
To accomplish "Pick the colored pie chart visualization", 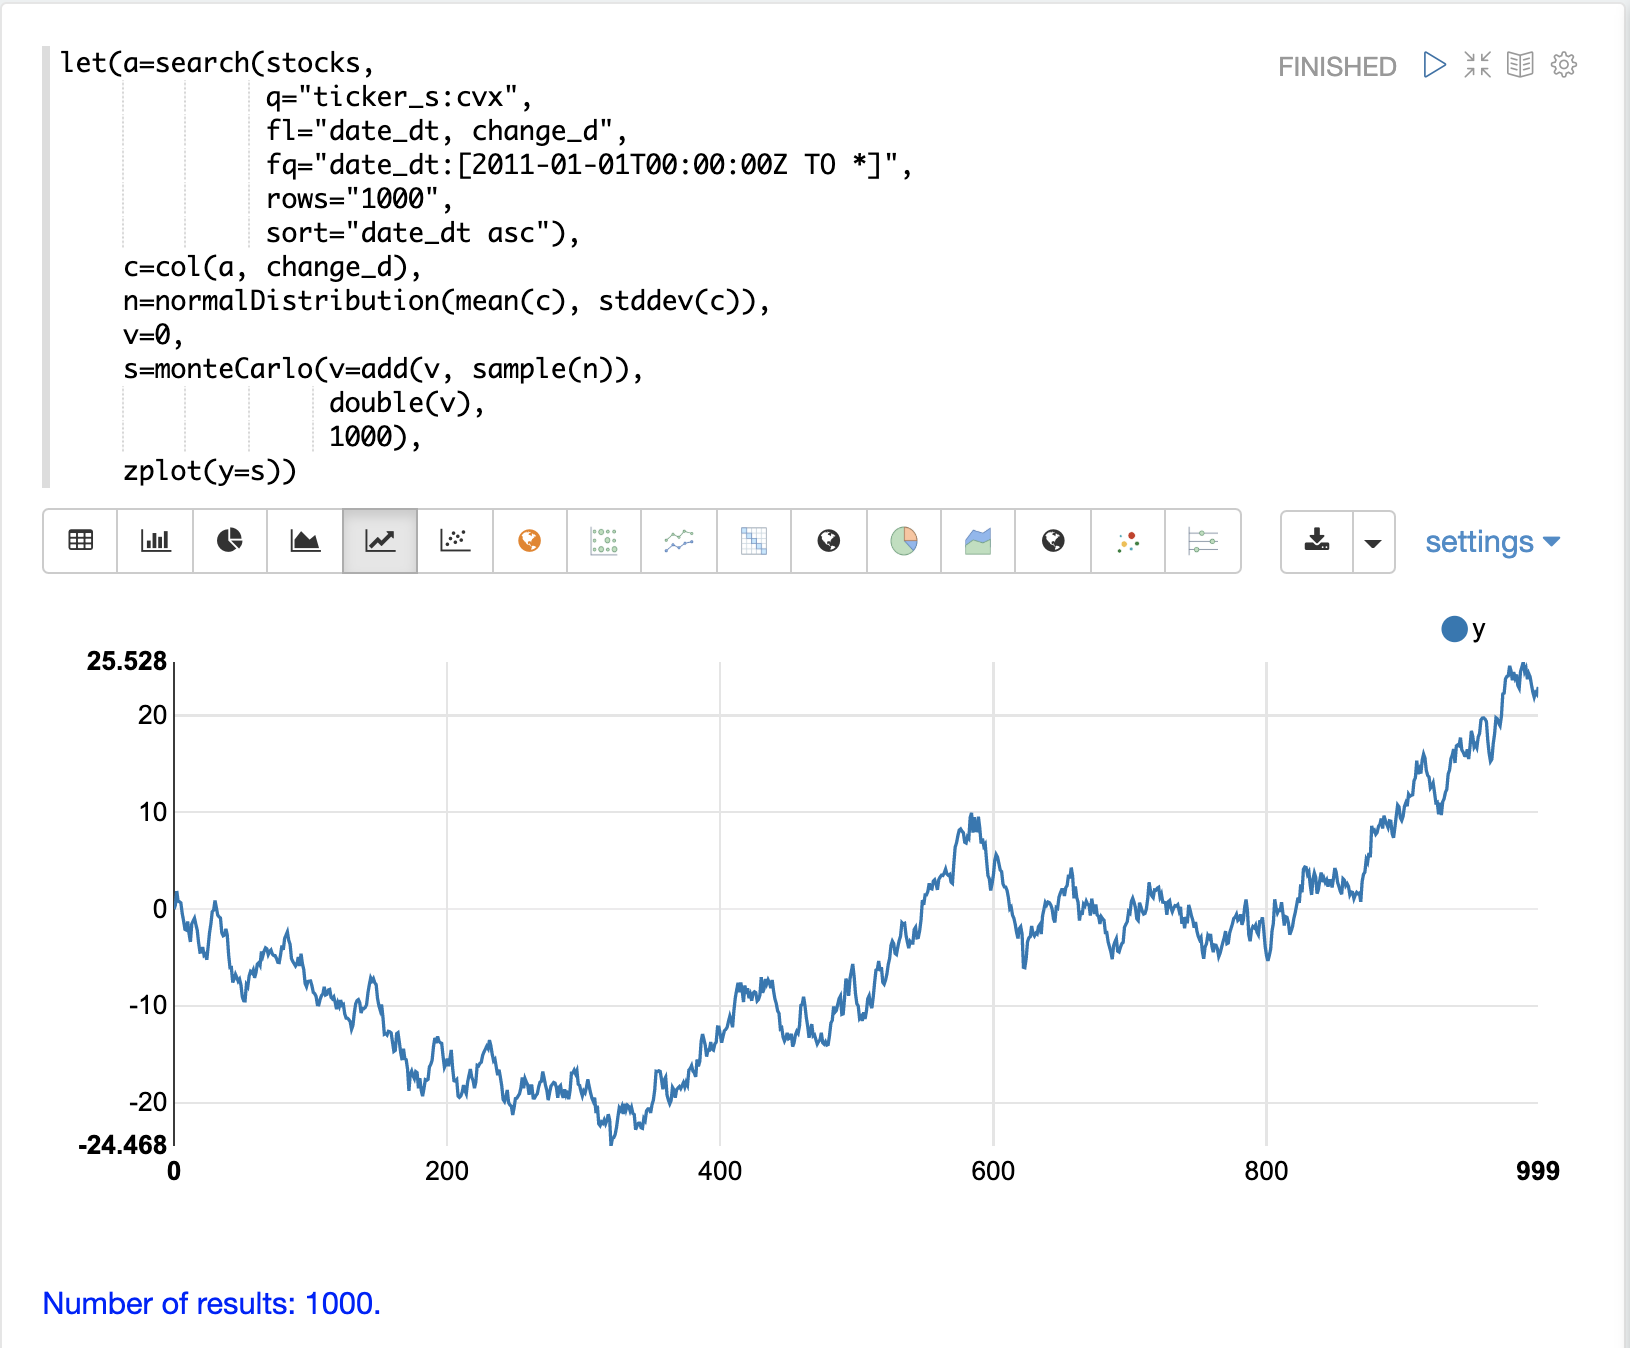I will click(x=904, y=541).
